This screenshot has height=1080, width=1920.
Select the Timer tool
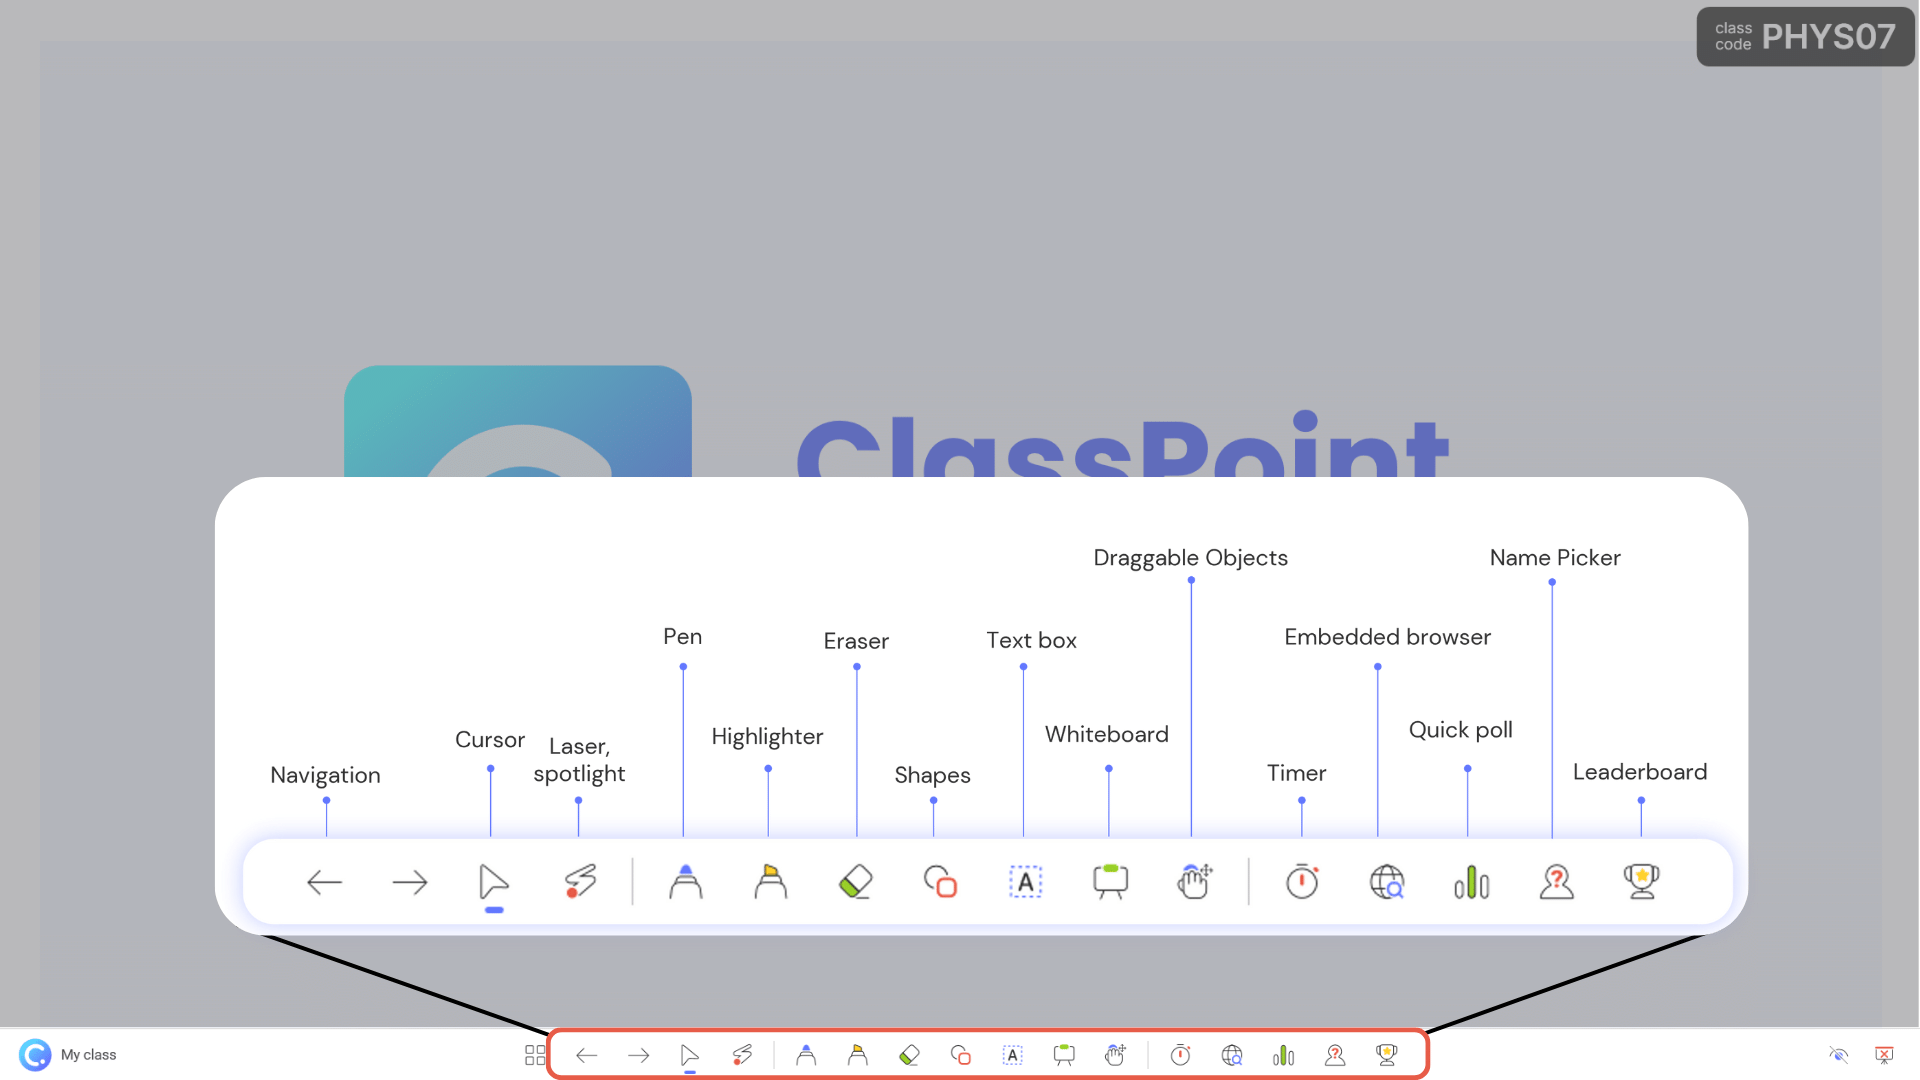click(x=1178, y=1054)
